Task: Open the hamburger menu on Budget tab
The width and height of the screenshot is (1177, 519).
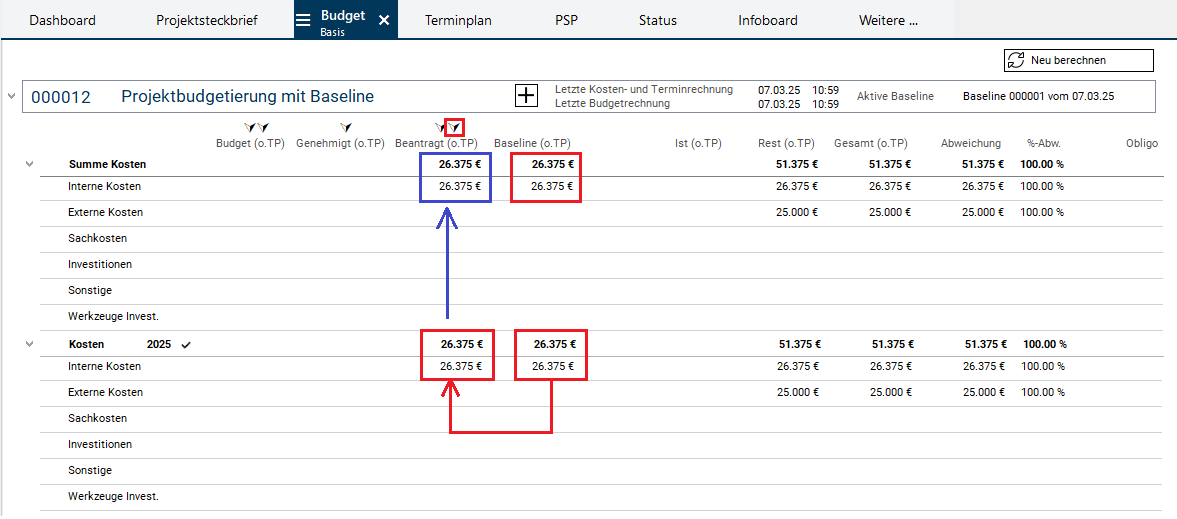Action: [303, 20]
